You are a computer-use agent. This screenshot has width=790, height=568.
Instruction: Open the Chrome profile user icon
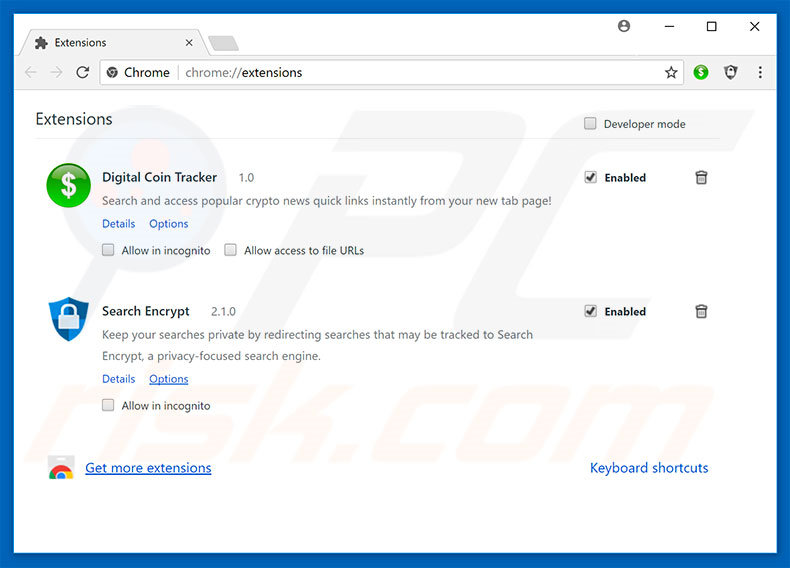pyautogui.click(x=624, y=26)
